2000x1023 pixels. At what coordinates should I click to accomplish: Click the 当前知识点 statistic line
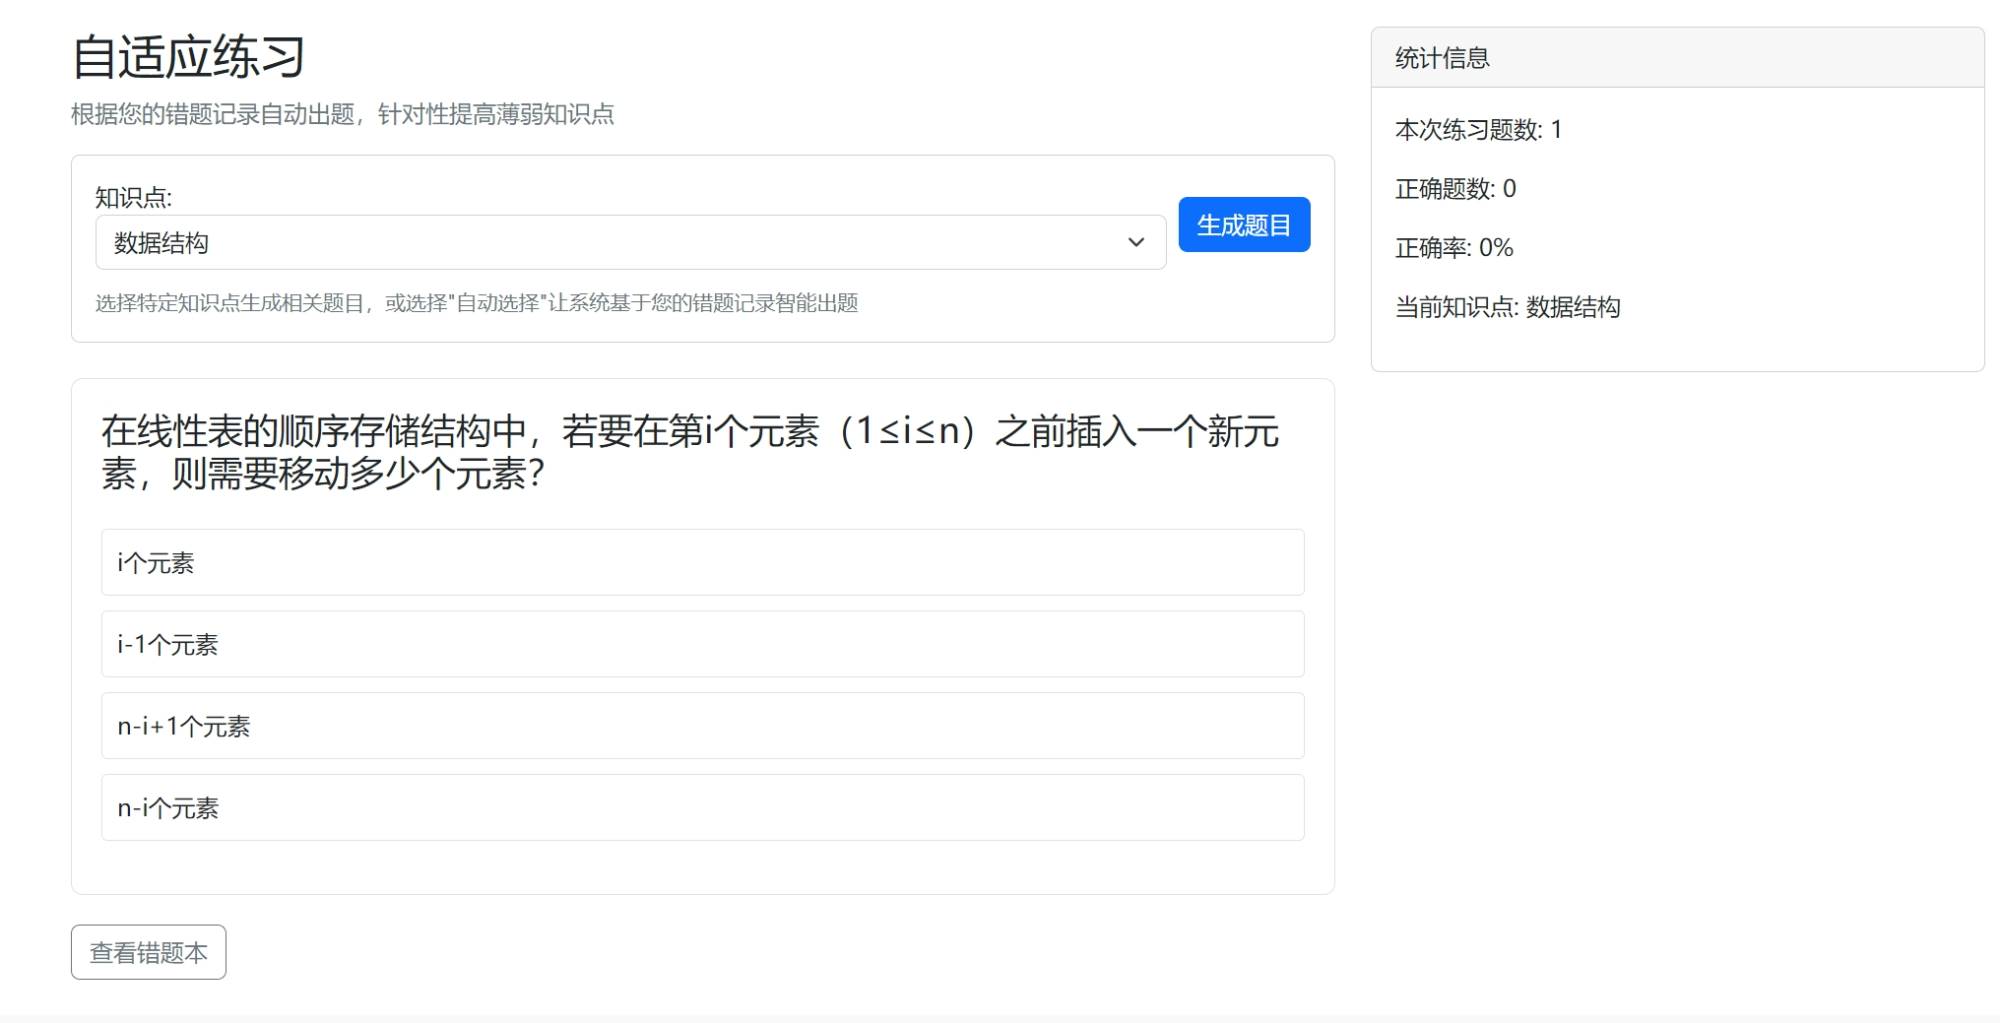(1507, 307)
